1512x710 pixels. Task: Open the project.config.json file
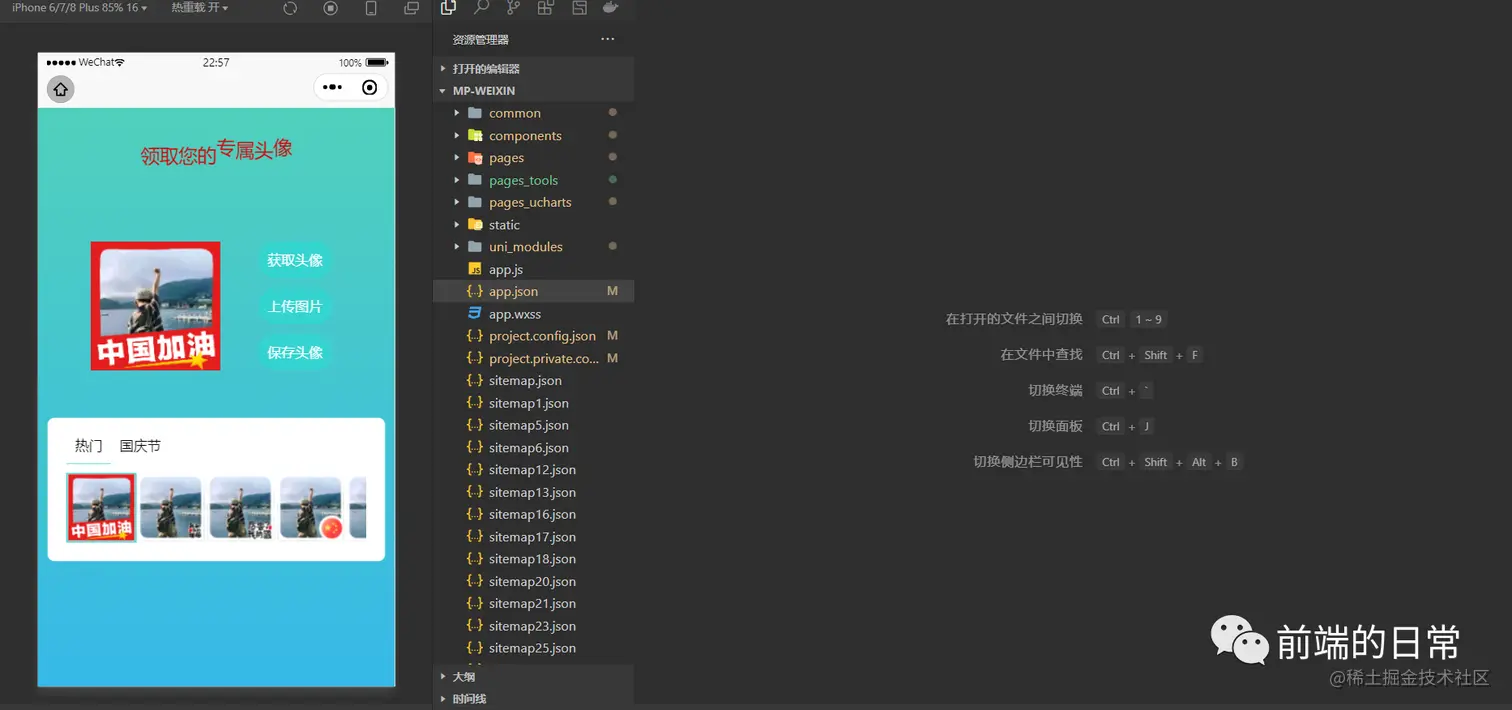click(x=534, y=336)
